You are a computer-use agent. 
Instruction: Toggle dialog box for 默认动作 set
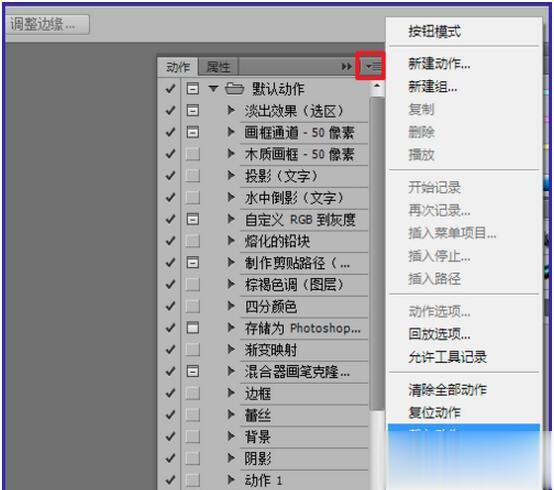(x=193, y=89)
